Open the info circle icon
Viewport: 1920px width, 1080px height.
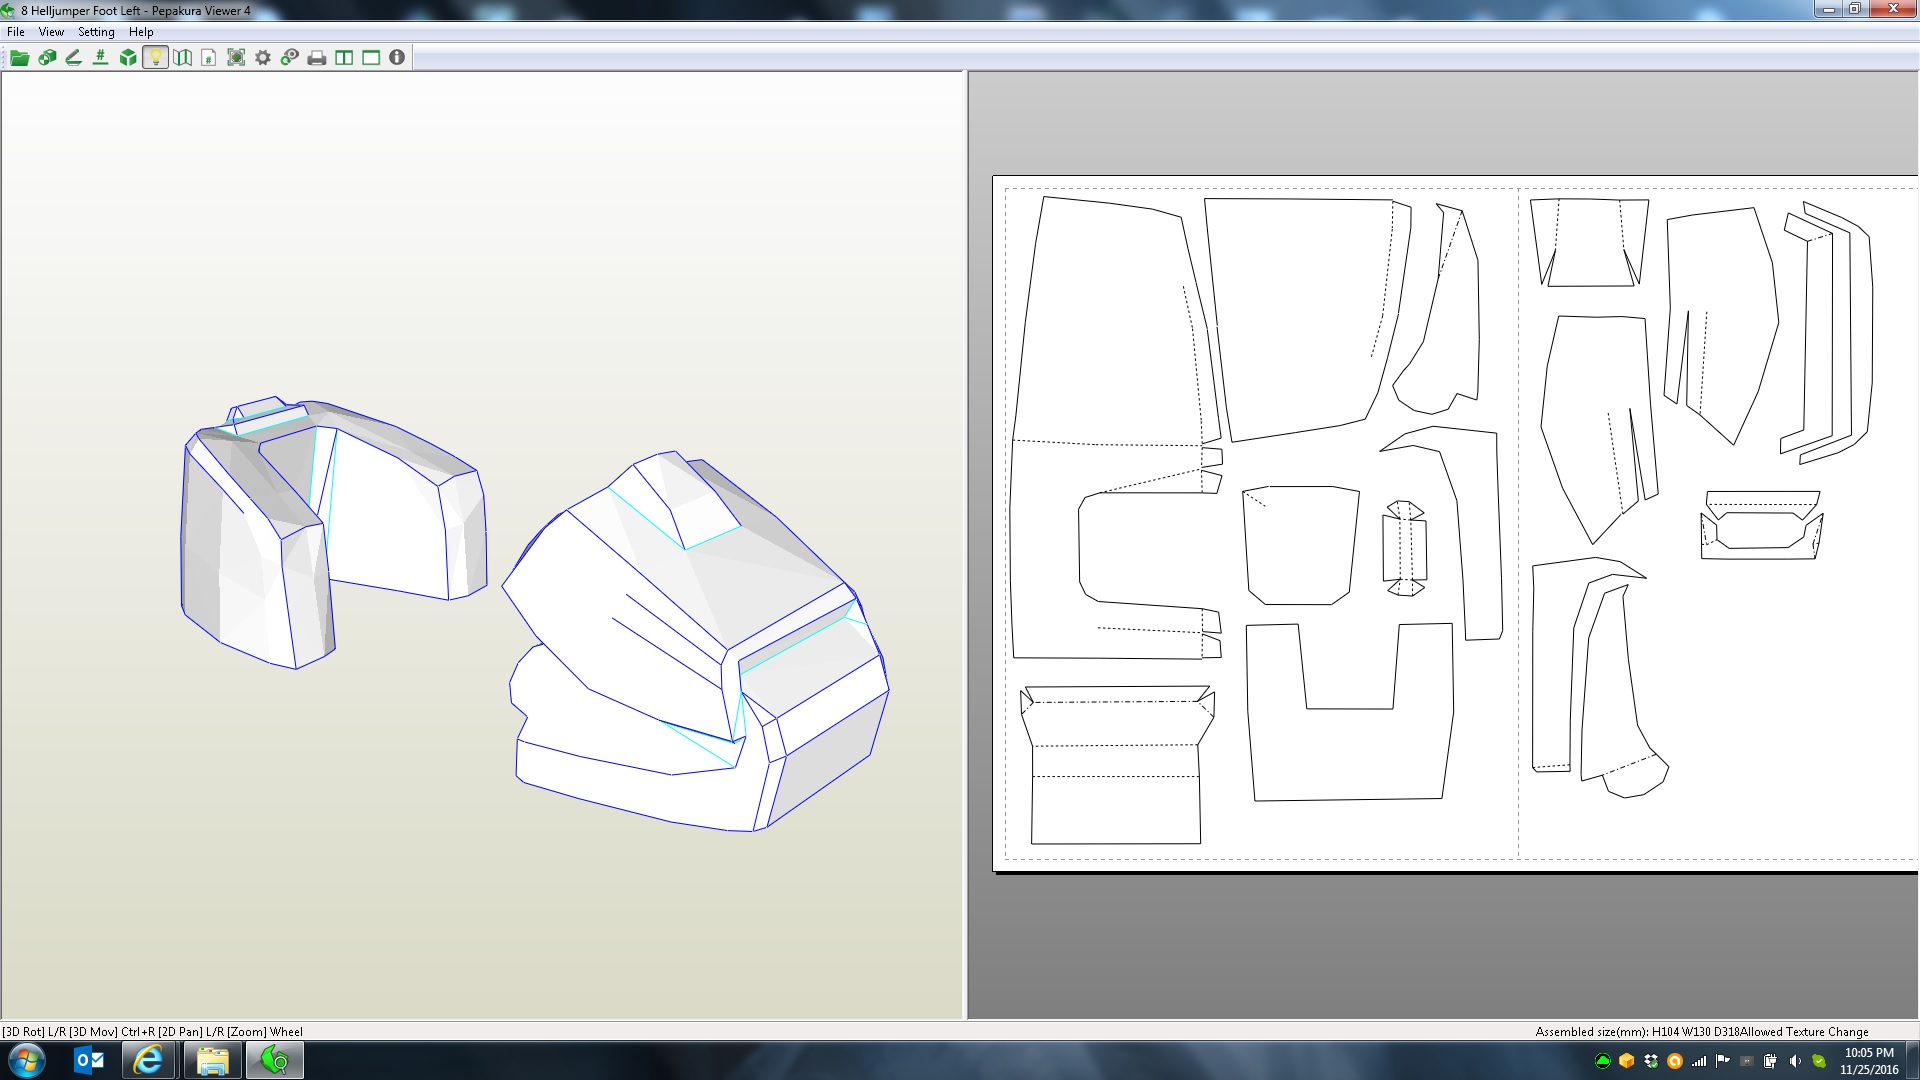click(x=397, y=58)
